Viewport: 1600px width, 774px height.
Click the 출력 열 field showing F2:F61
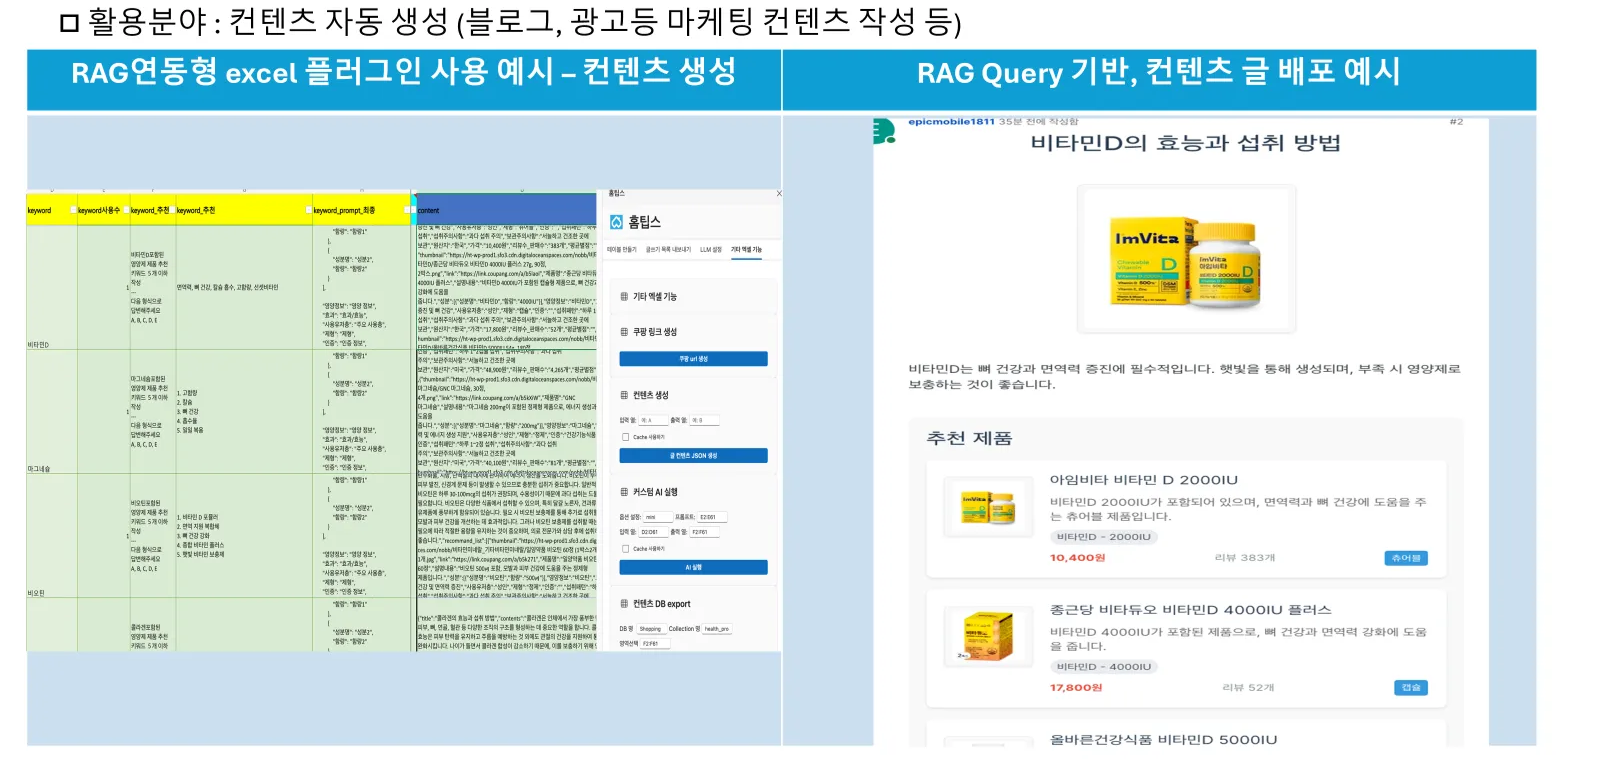(x=704, y=533)
